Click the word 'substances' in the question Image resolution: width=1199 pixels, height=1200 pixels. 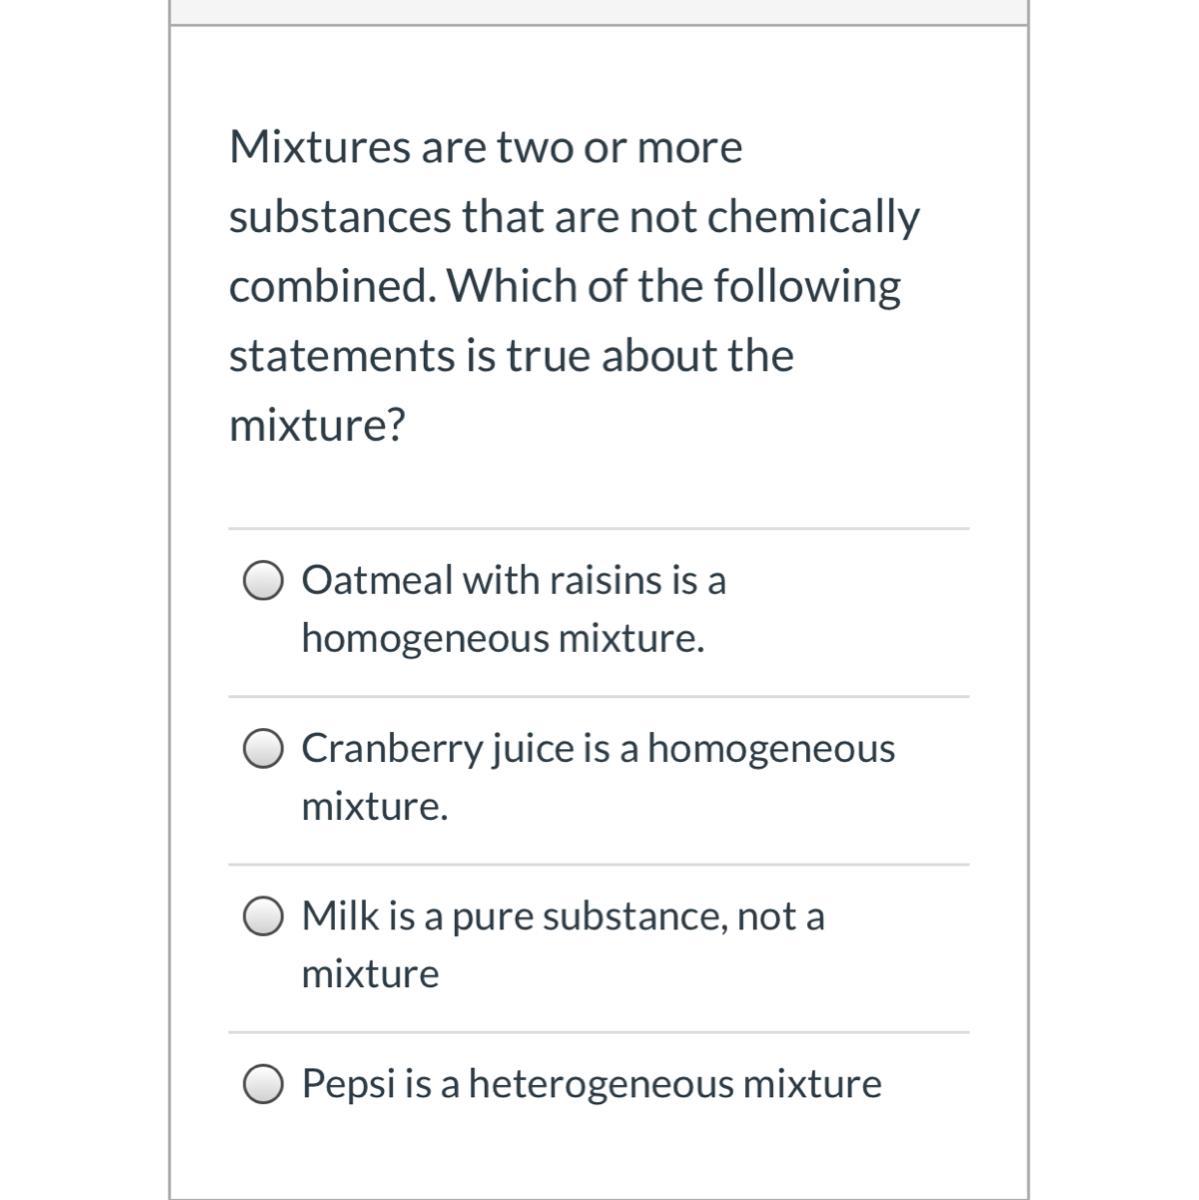pos(339,217)
